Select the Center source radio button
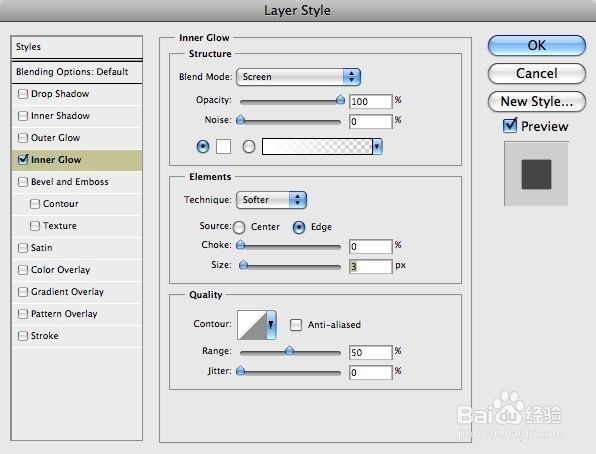The width and height of the screenshot is (596, 454). click(239, 227)
